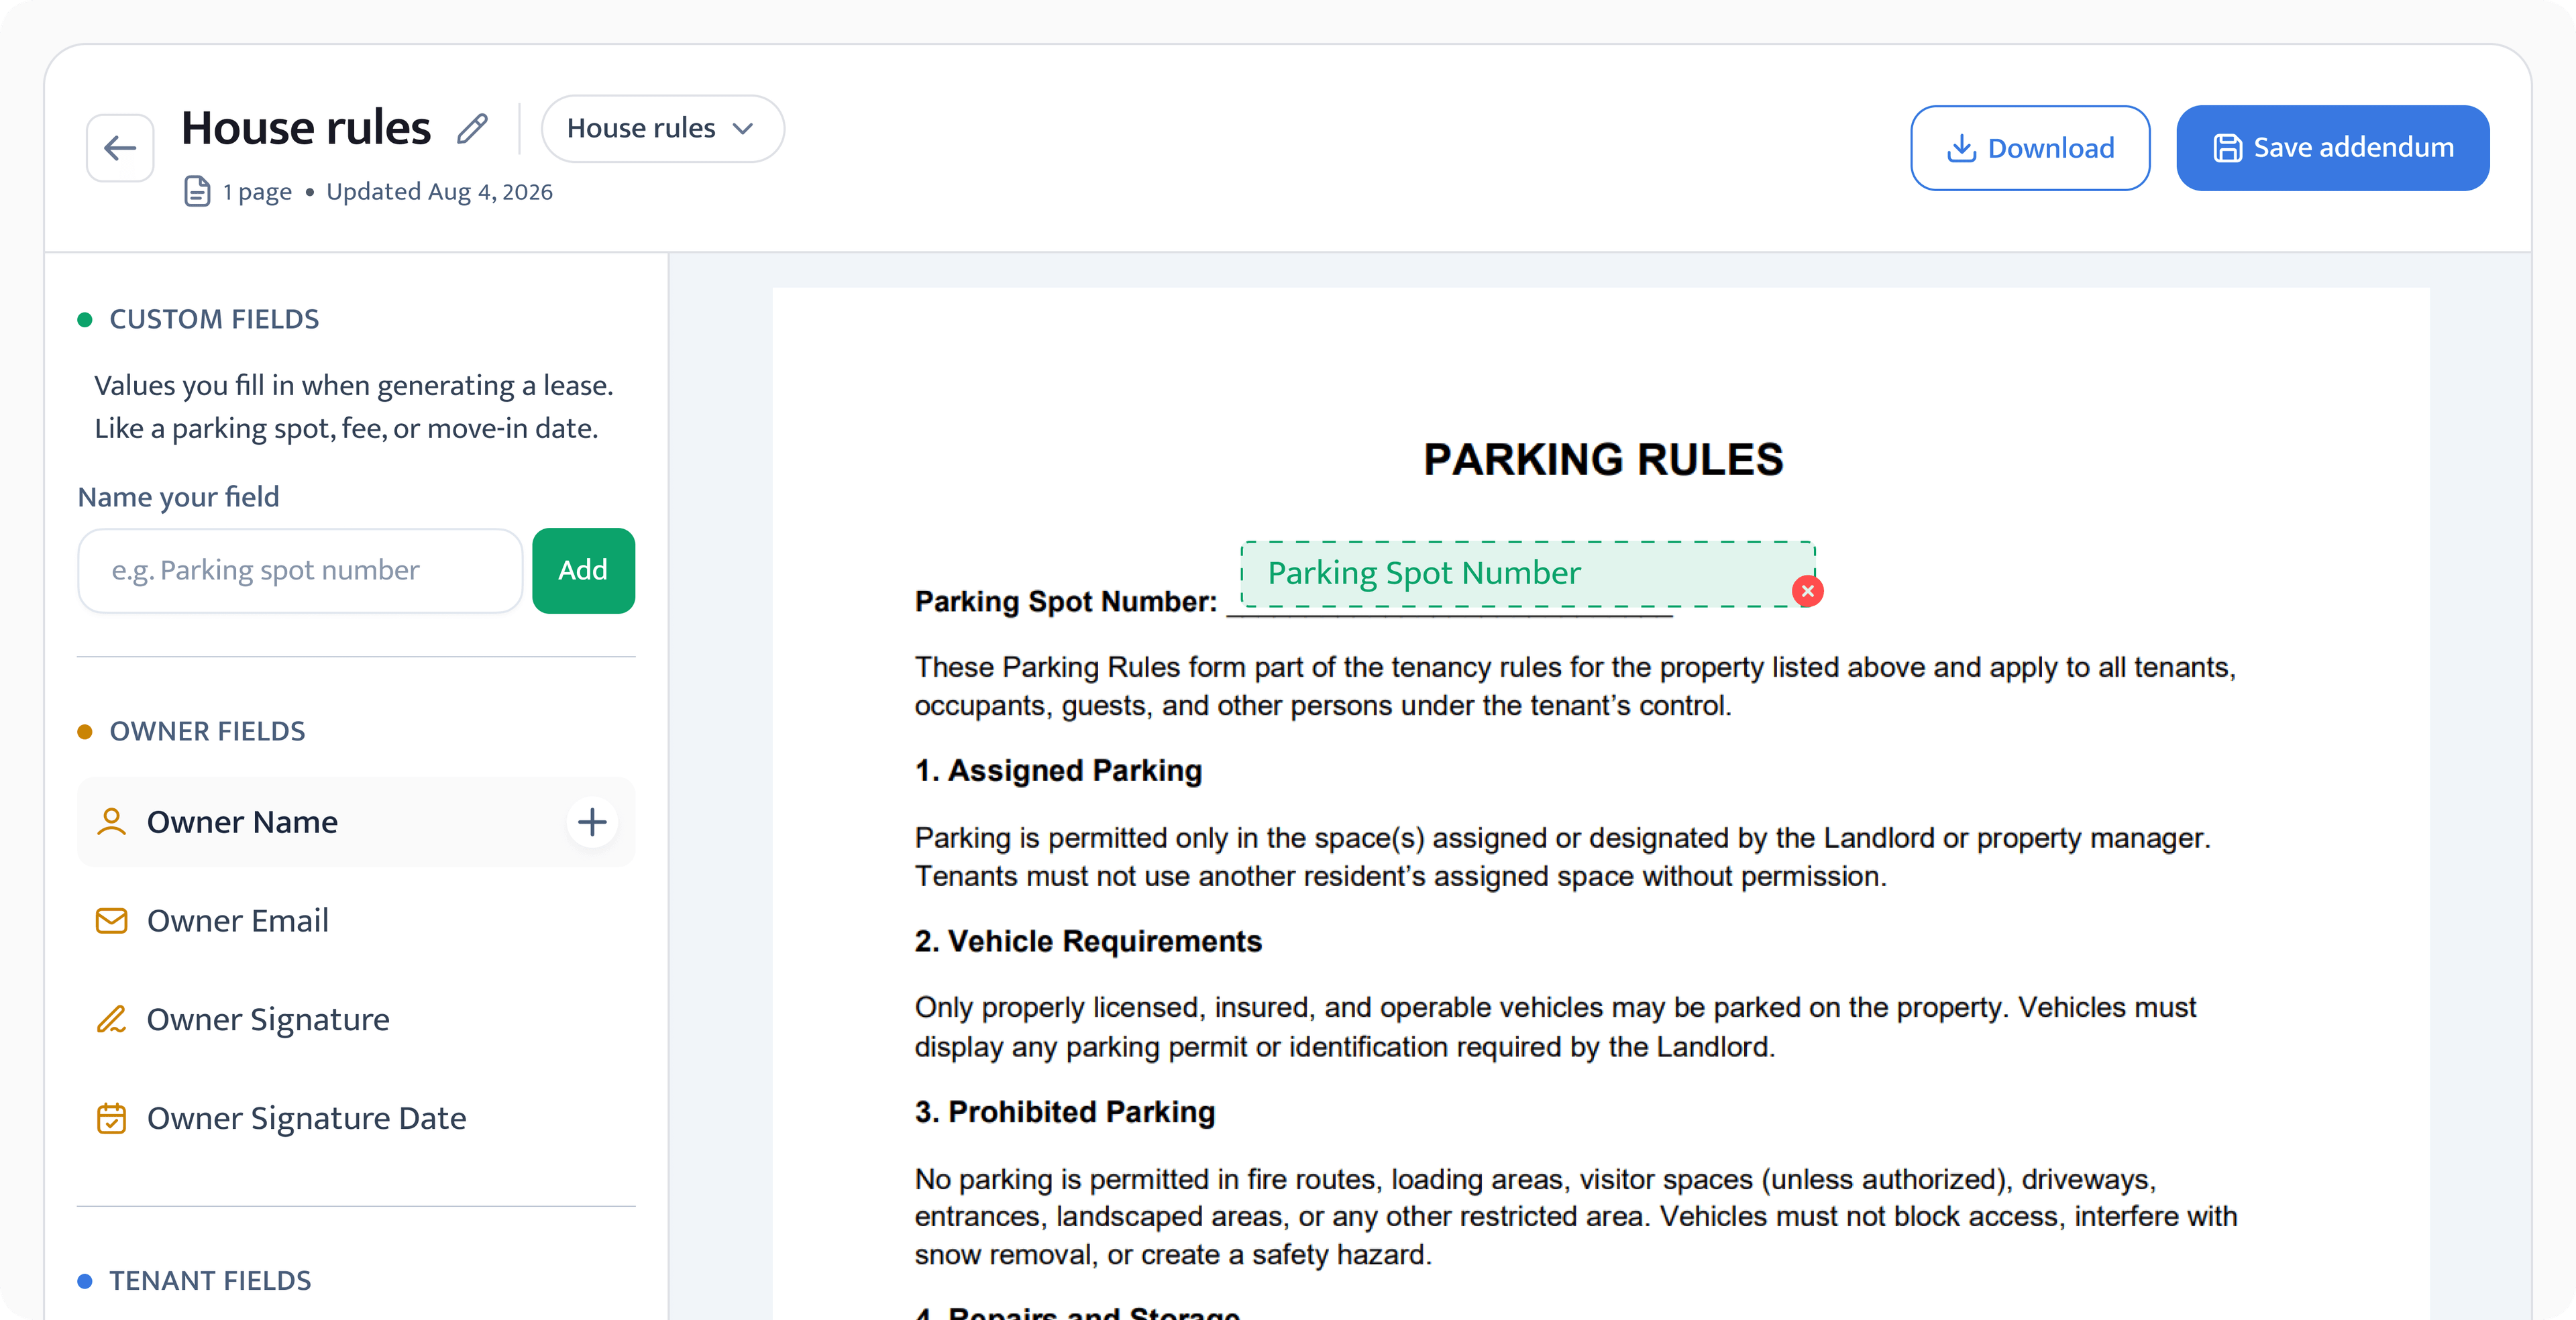Remove the Parking Spot Number field with red X

click(1807, 591)
